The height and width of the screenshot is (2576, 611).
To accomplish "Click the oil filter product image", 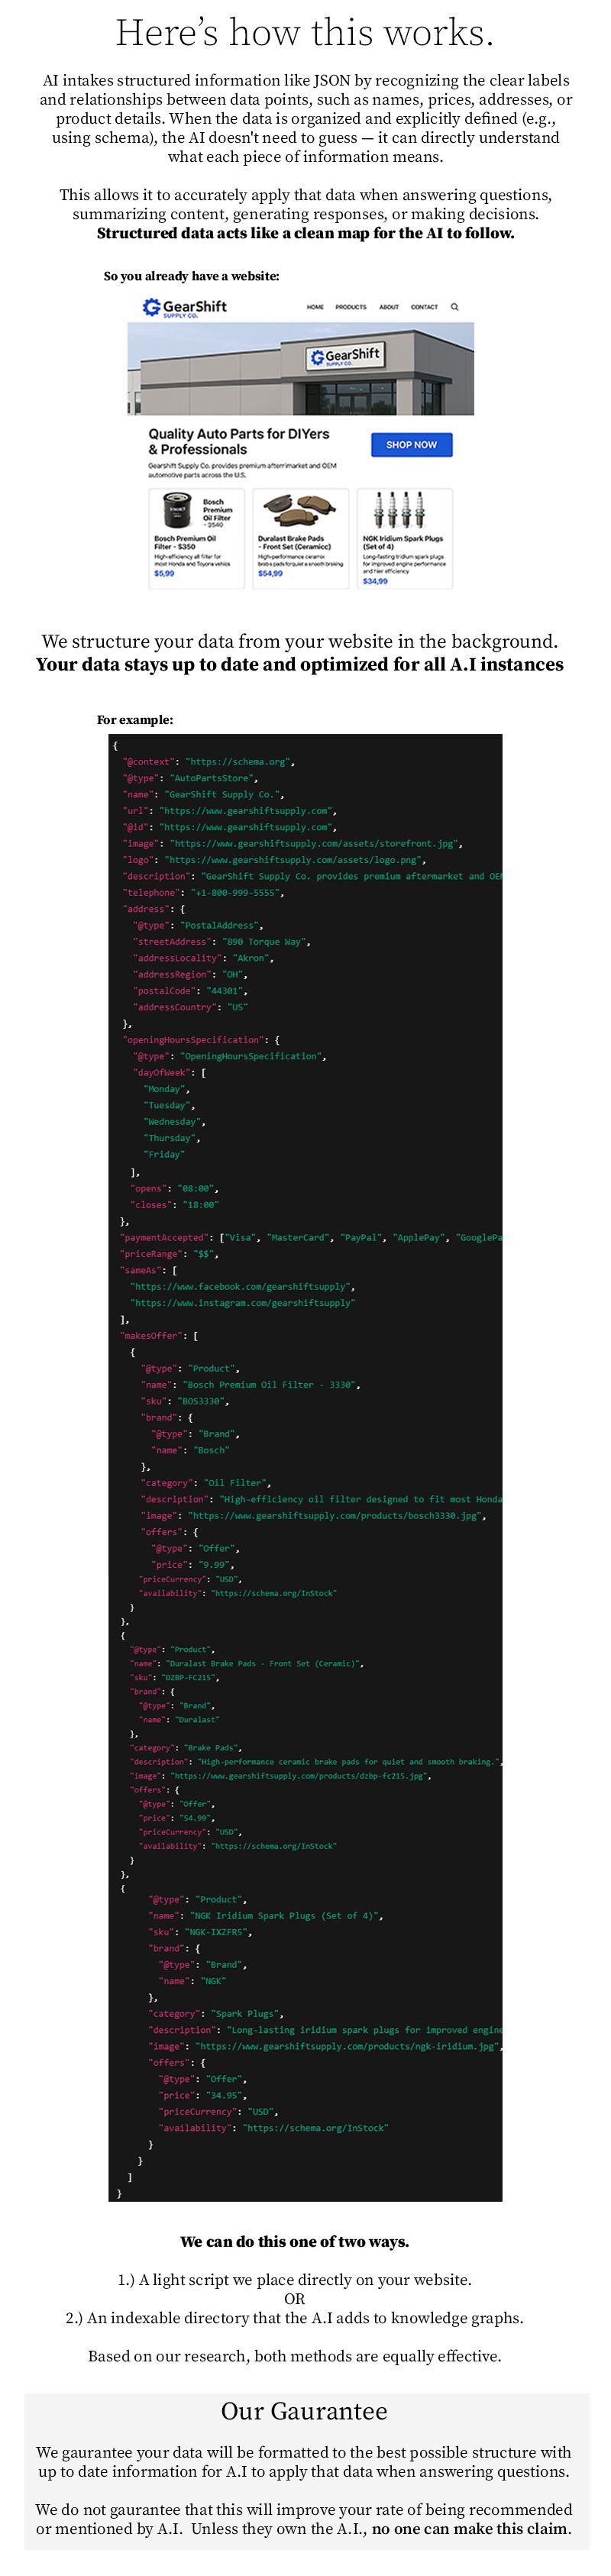I will click(177, 512).
